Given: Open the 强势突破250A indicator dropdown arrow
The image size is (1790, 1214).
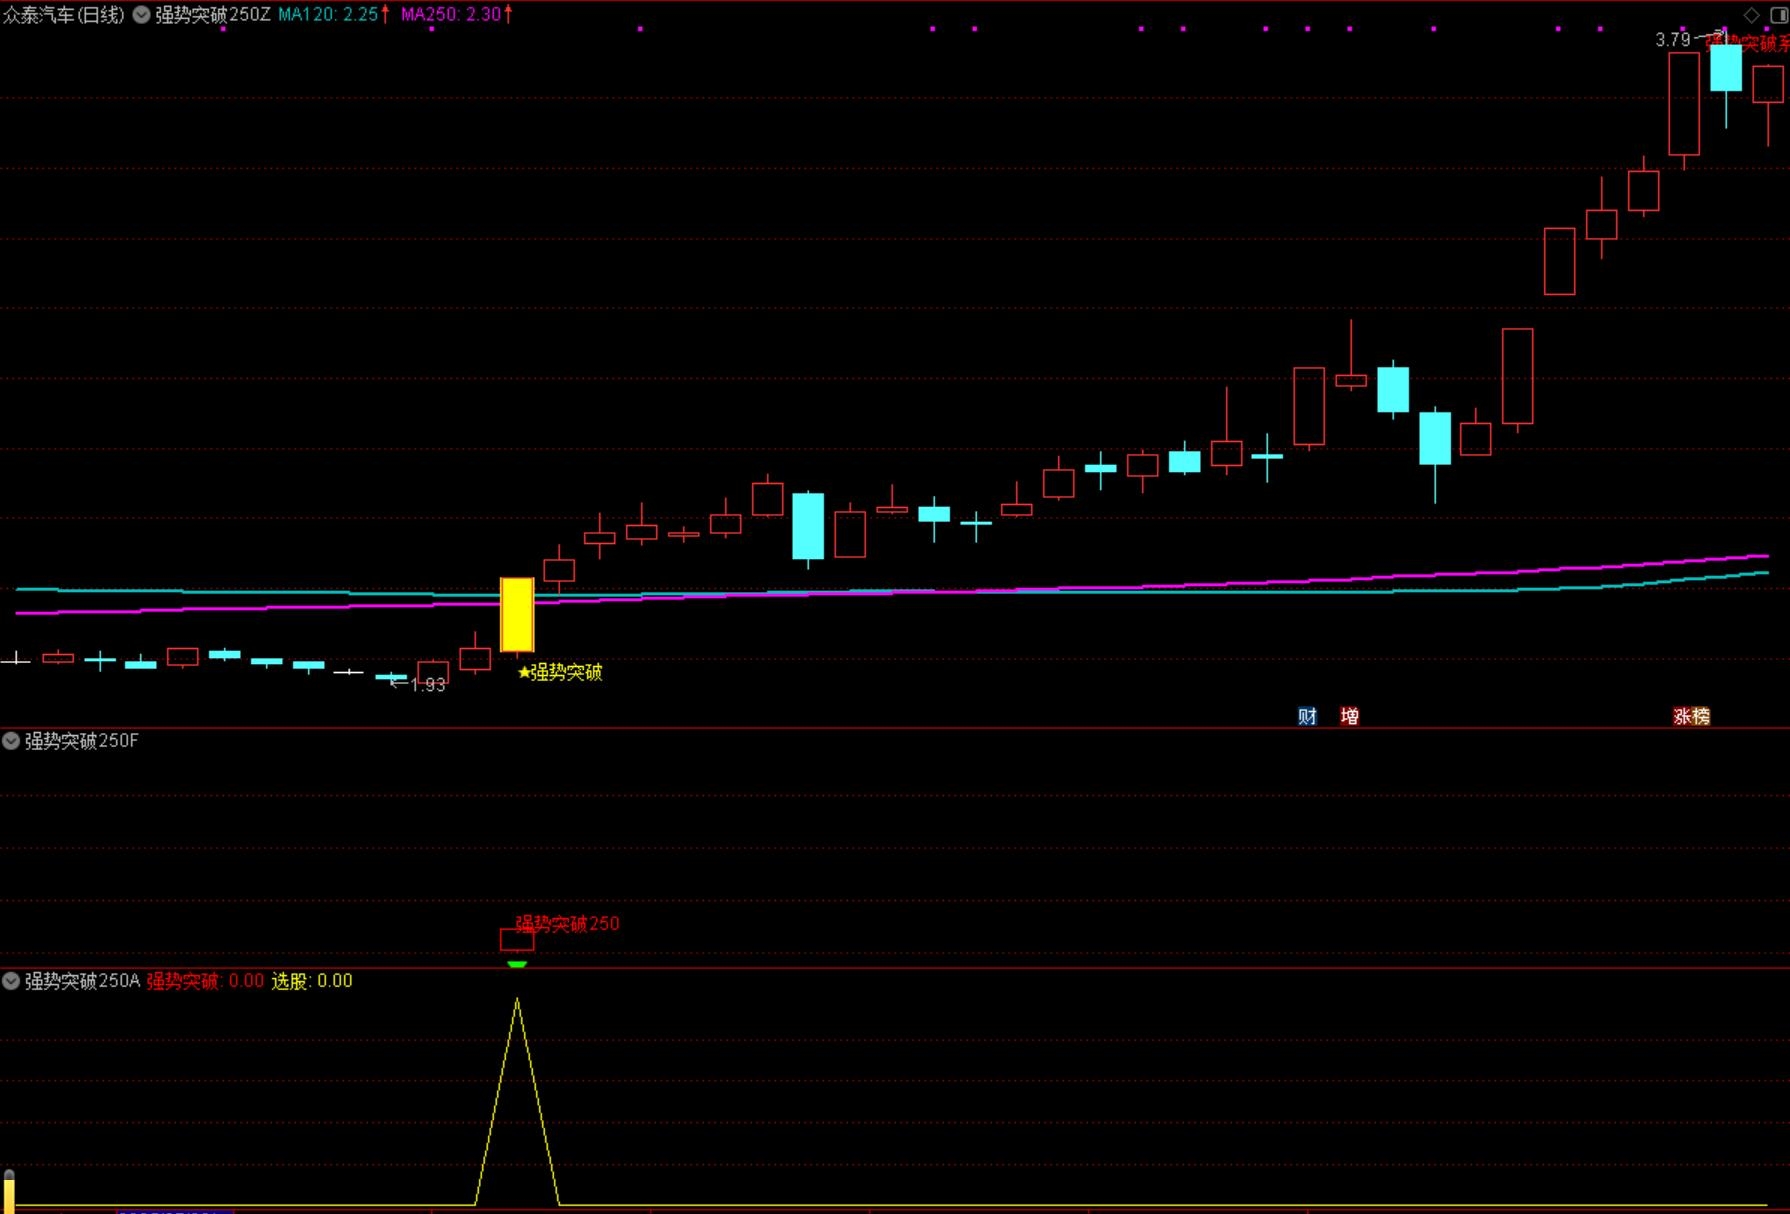Looking at the screenshot, I should pyautogui.click(x=11, y=981).
